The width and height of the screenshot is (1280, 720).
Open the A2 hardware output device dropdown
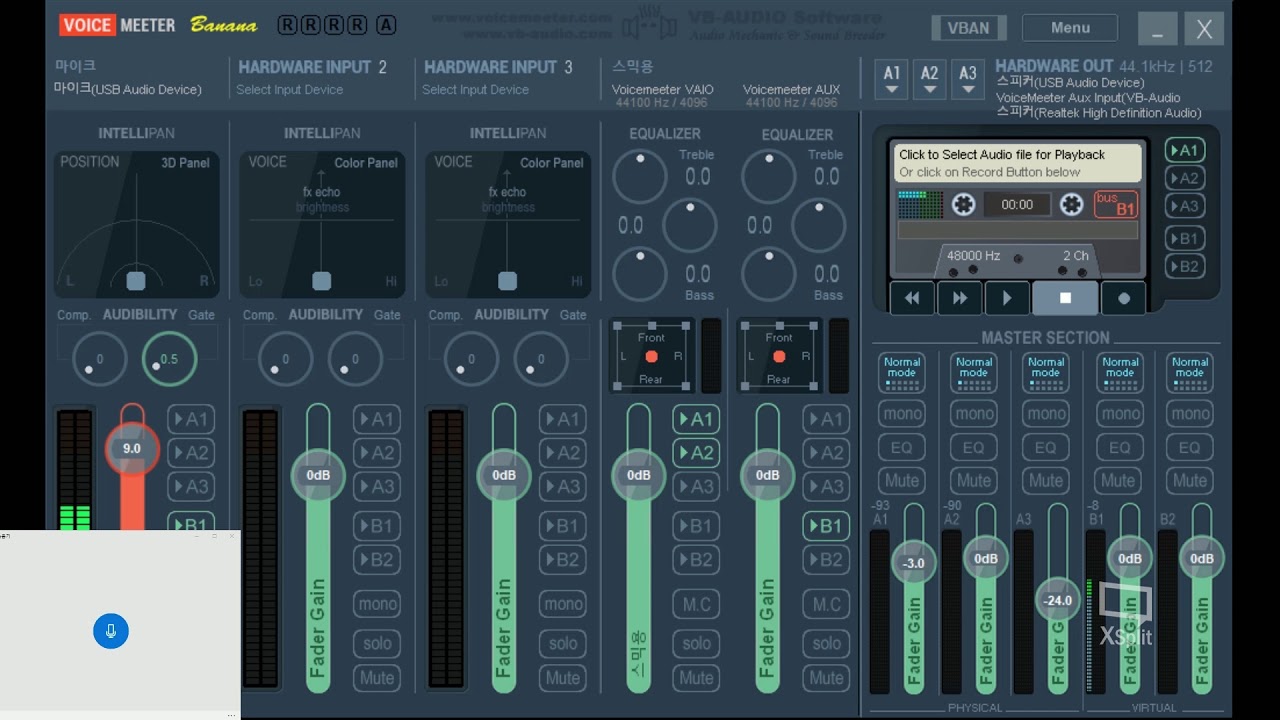pos(929,79)
